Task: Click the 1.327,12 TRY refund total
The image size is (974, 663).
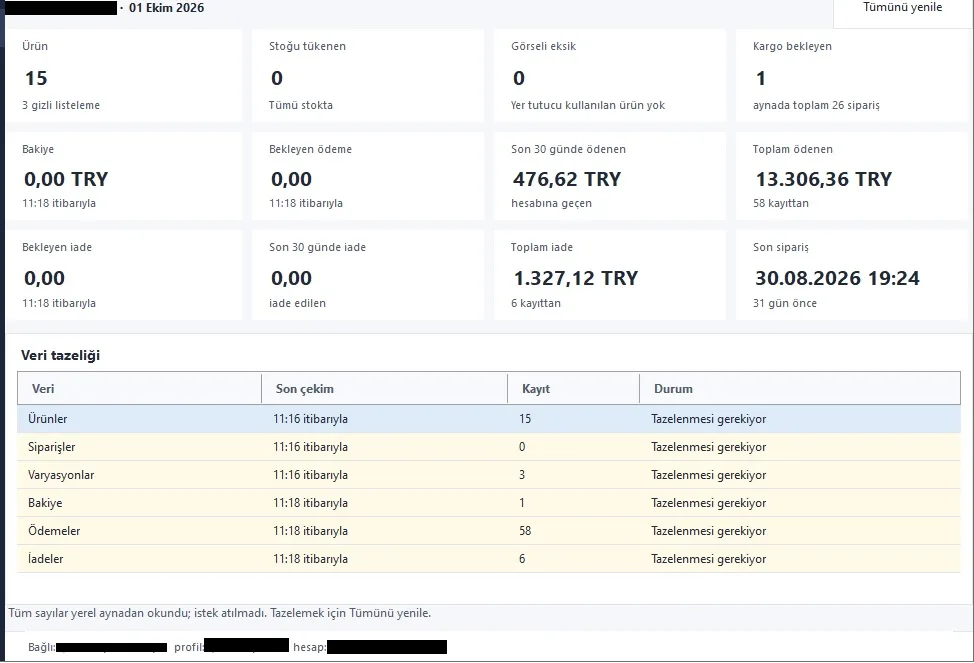Action: [x=576, y=278]
